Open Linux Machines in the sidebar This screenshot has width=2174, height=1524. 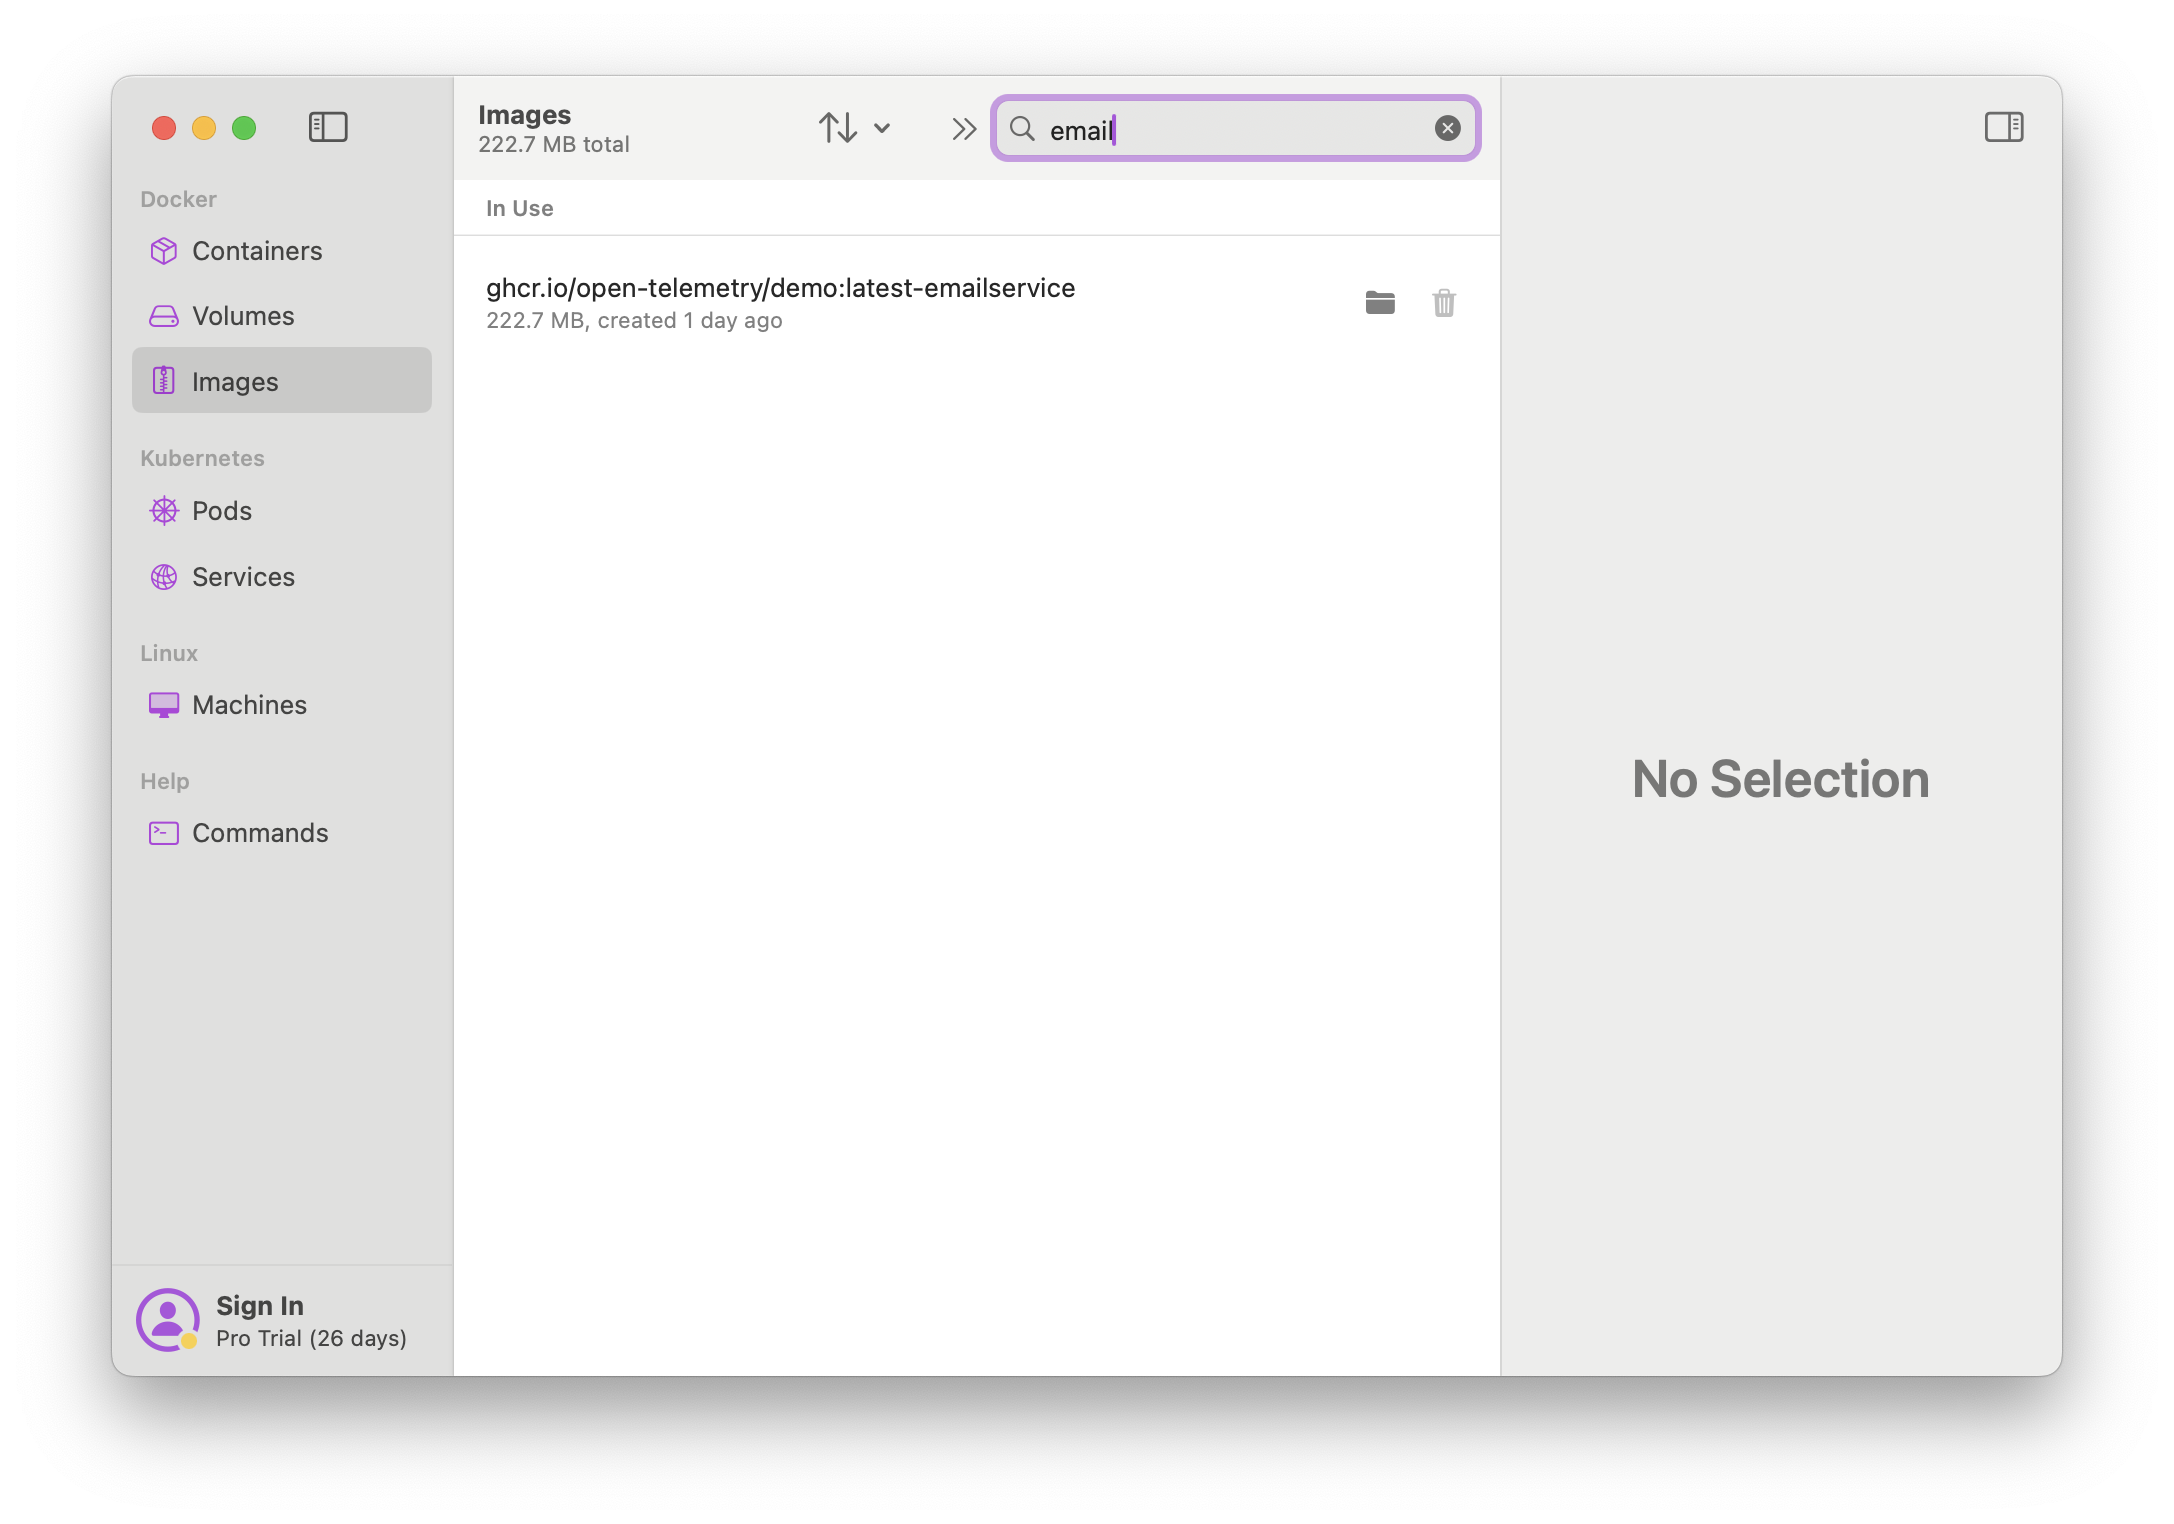point(281,705)
